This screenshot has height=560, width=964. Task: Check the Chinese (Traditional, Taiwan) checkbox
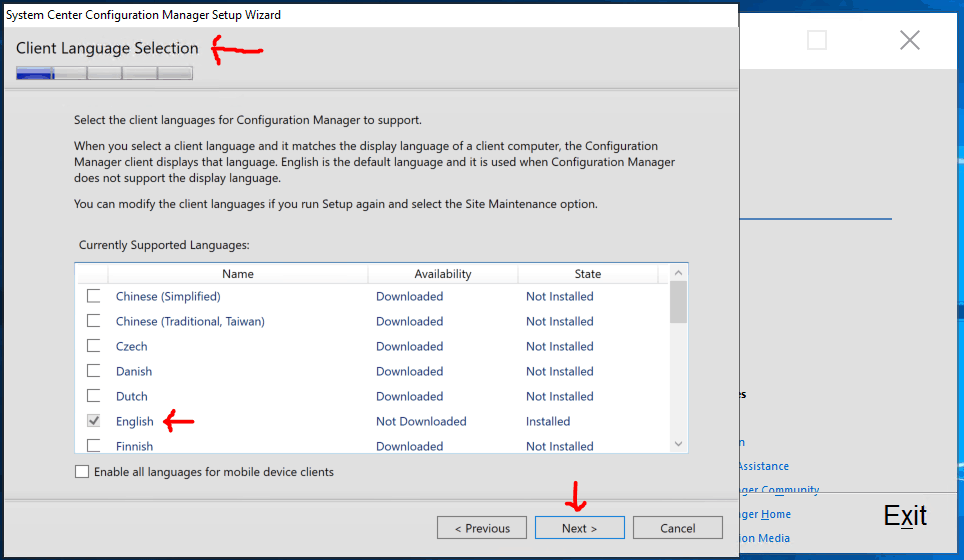[93, 321]
